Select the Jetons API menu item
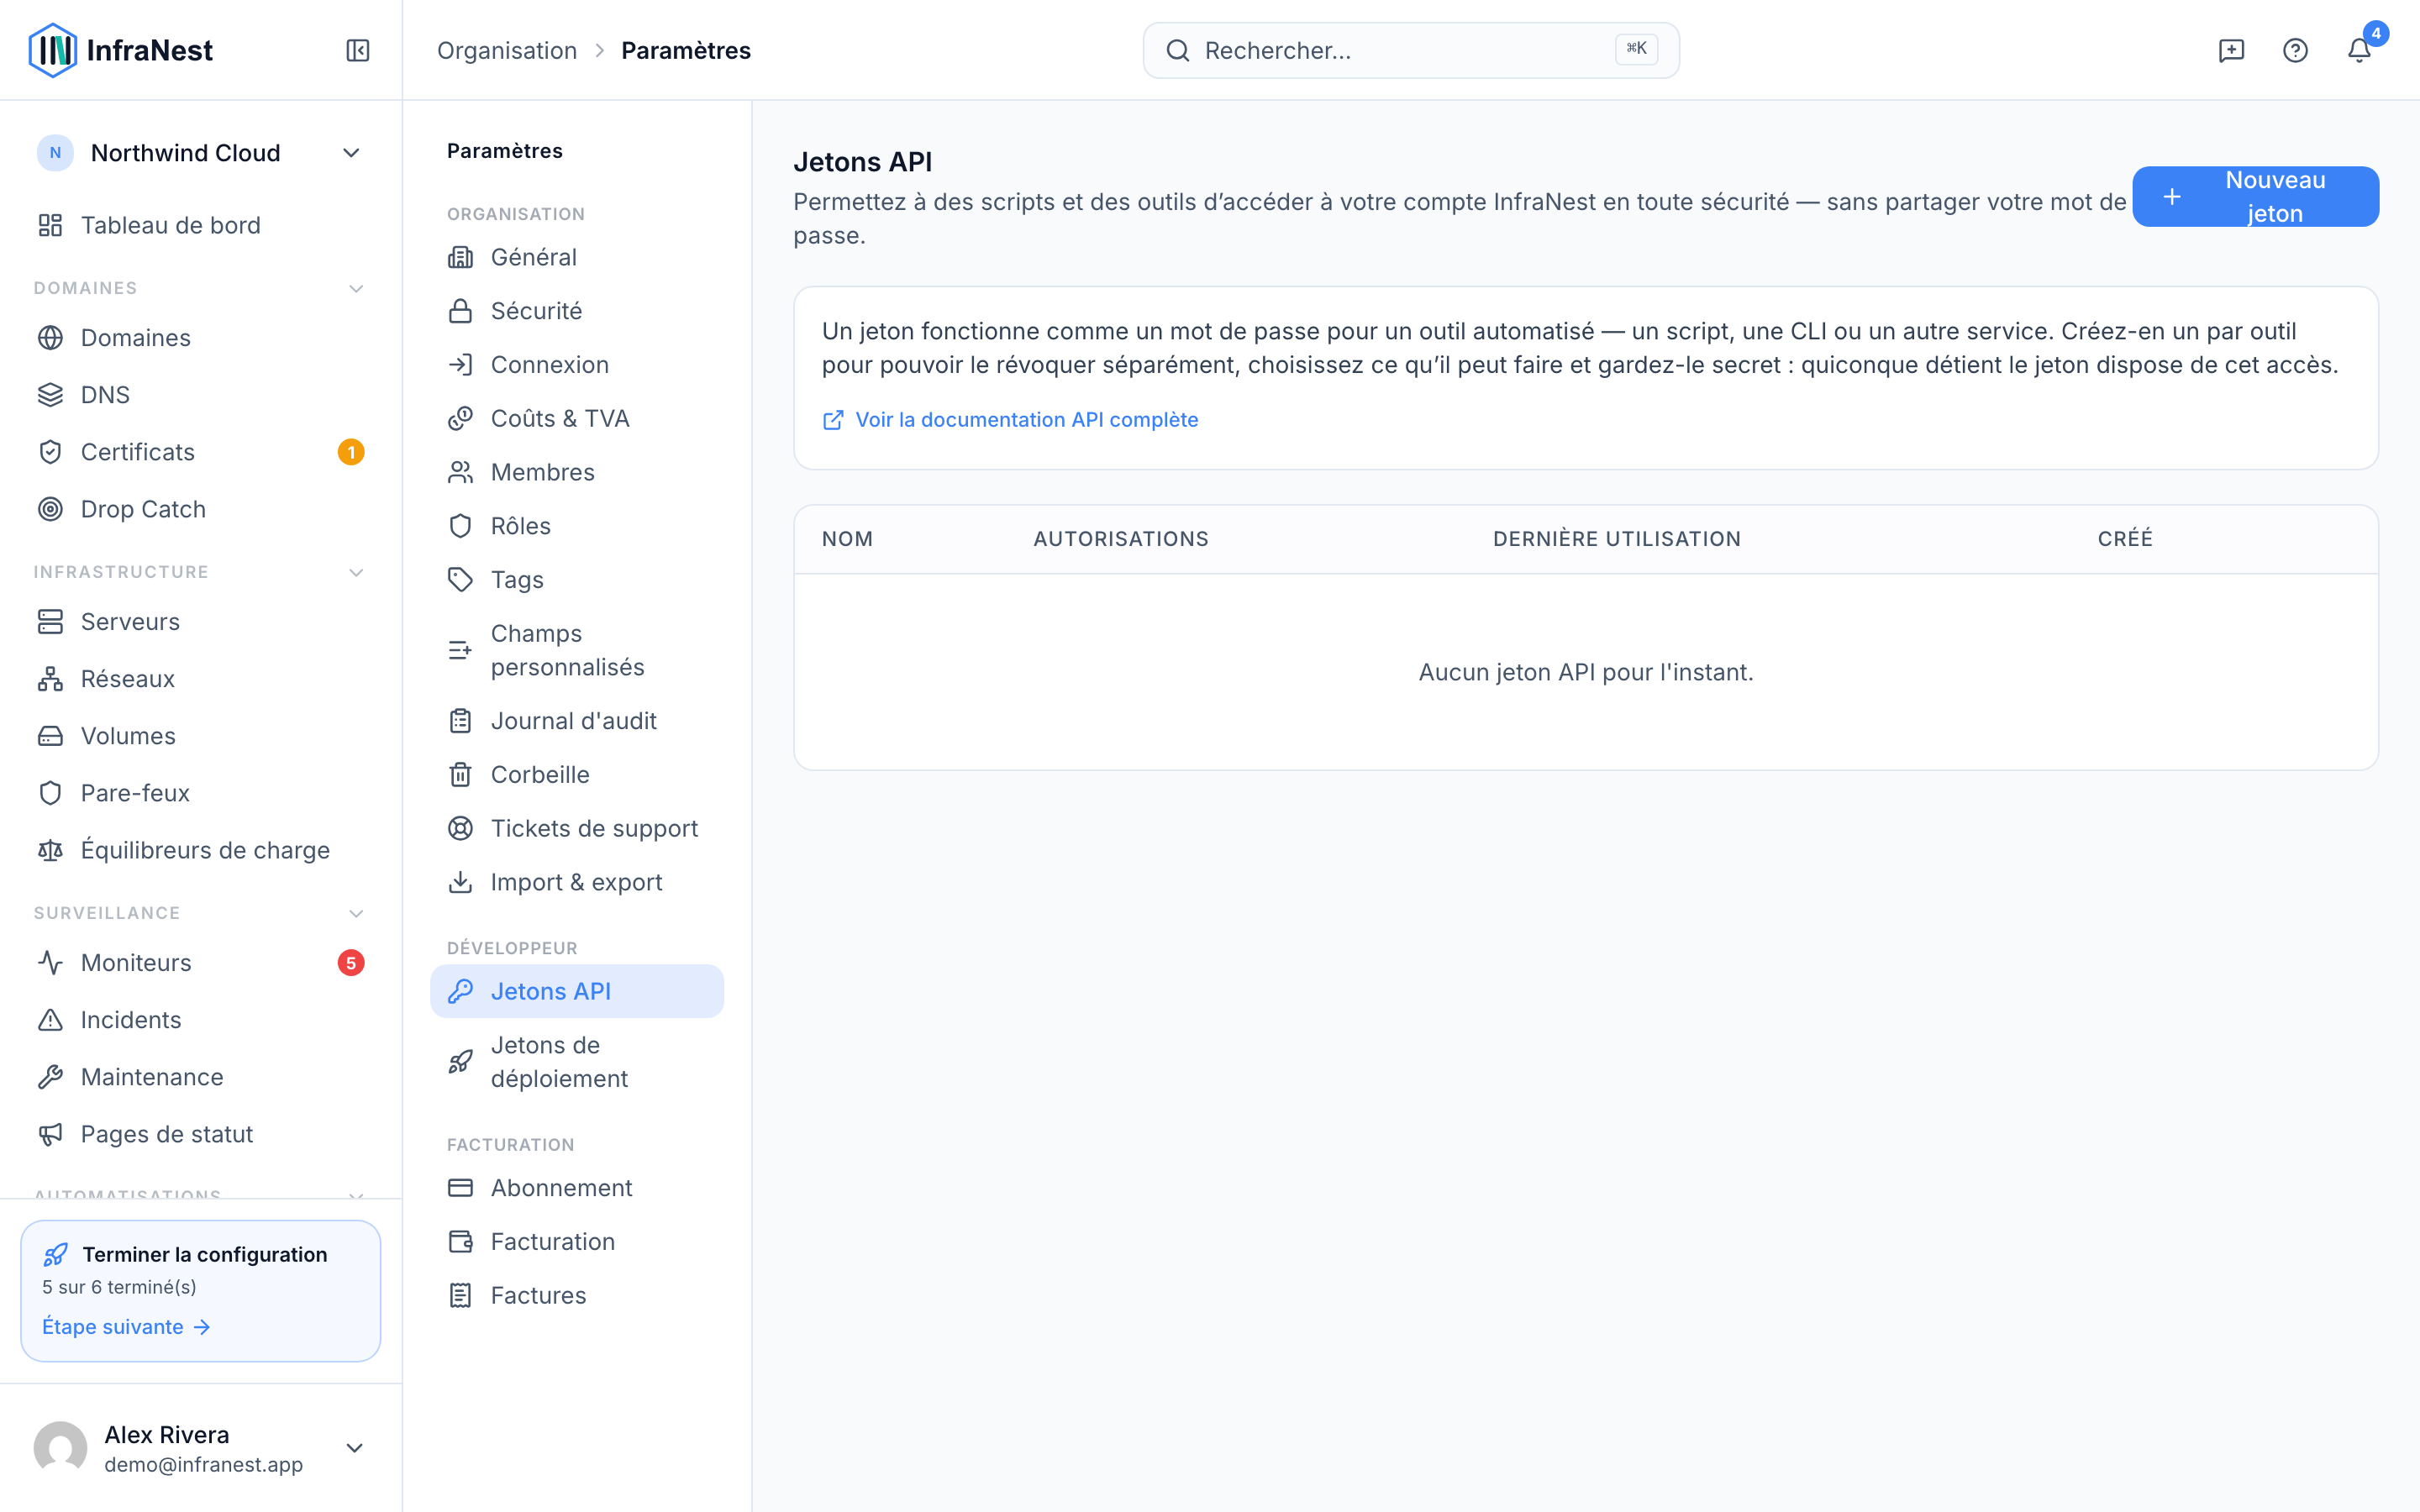 point(577,991)
